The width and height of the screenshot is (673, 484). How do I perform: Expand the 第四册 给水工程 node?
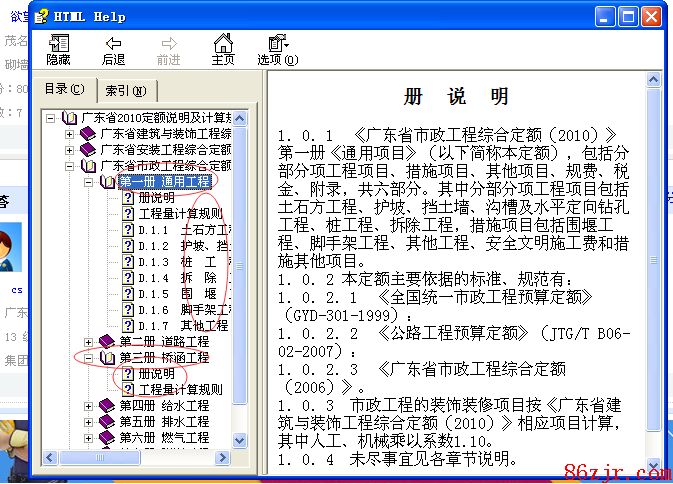[88, 406]
